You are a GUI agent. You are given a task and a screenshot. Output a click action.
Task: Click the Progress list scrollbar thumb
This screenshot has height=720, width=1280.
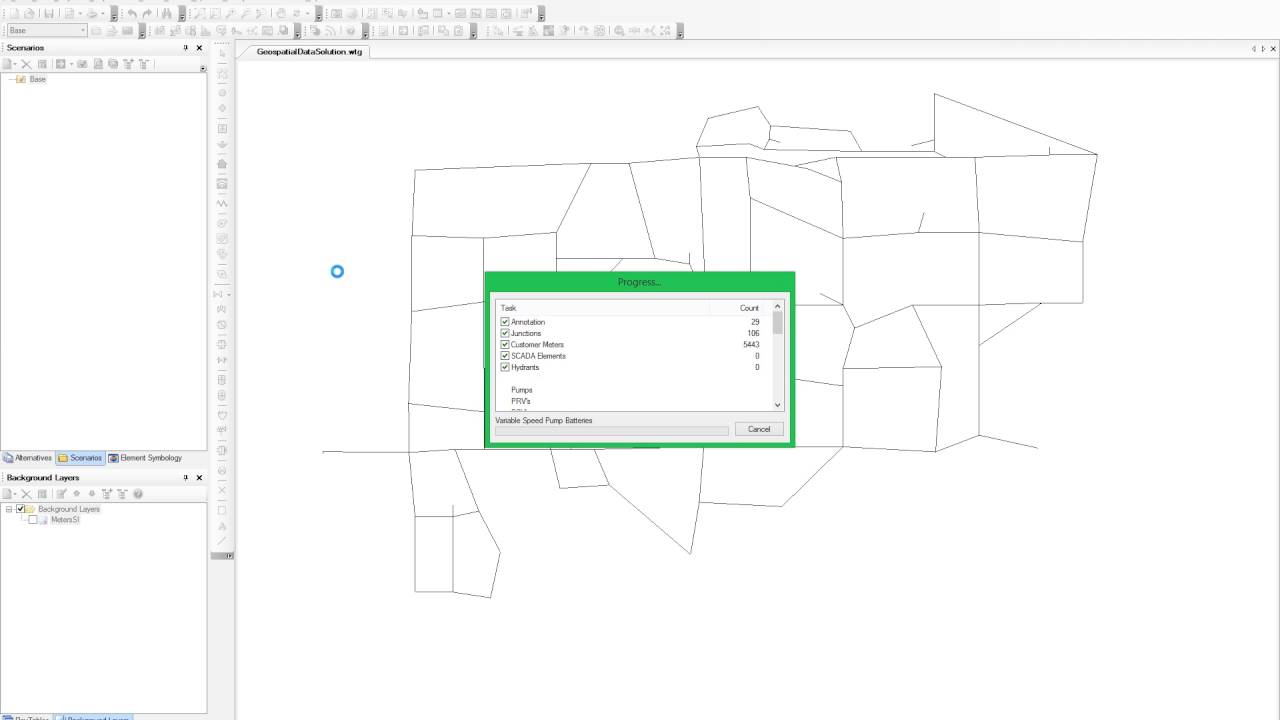coord(778,323)
